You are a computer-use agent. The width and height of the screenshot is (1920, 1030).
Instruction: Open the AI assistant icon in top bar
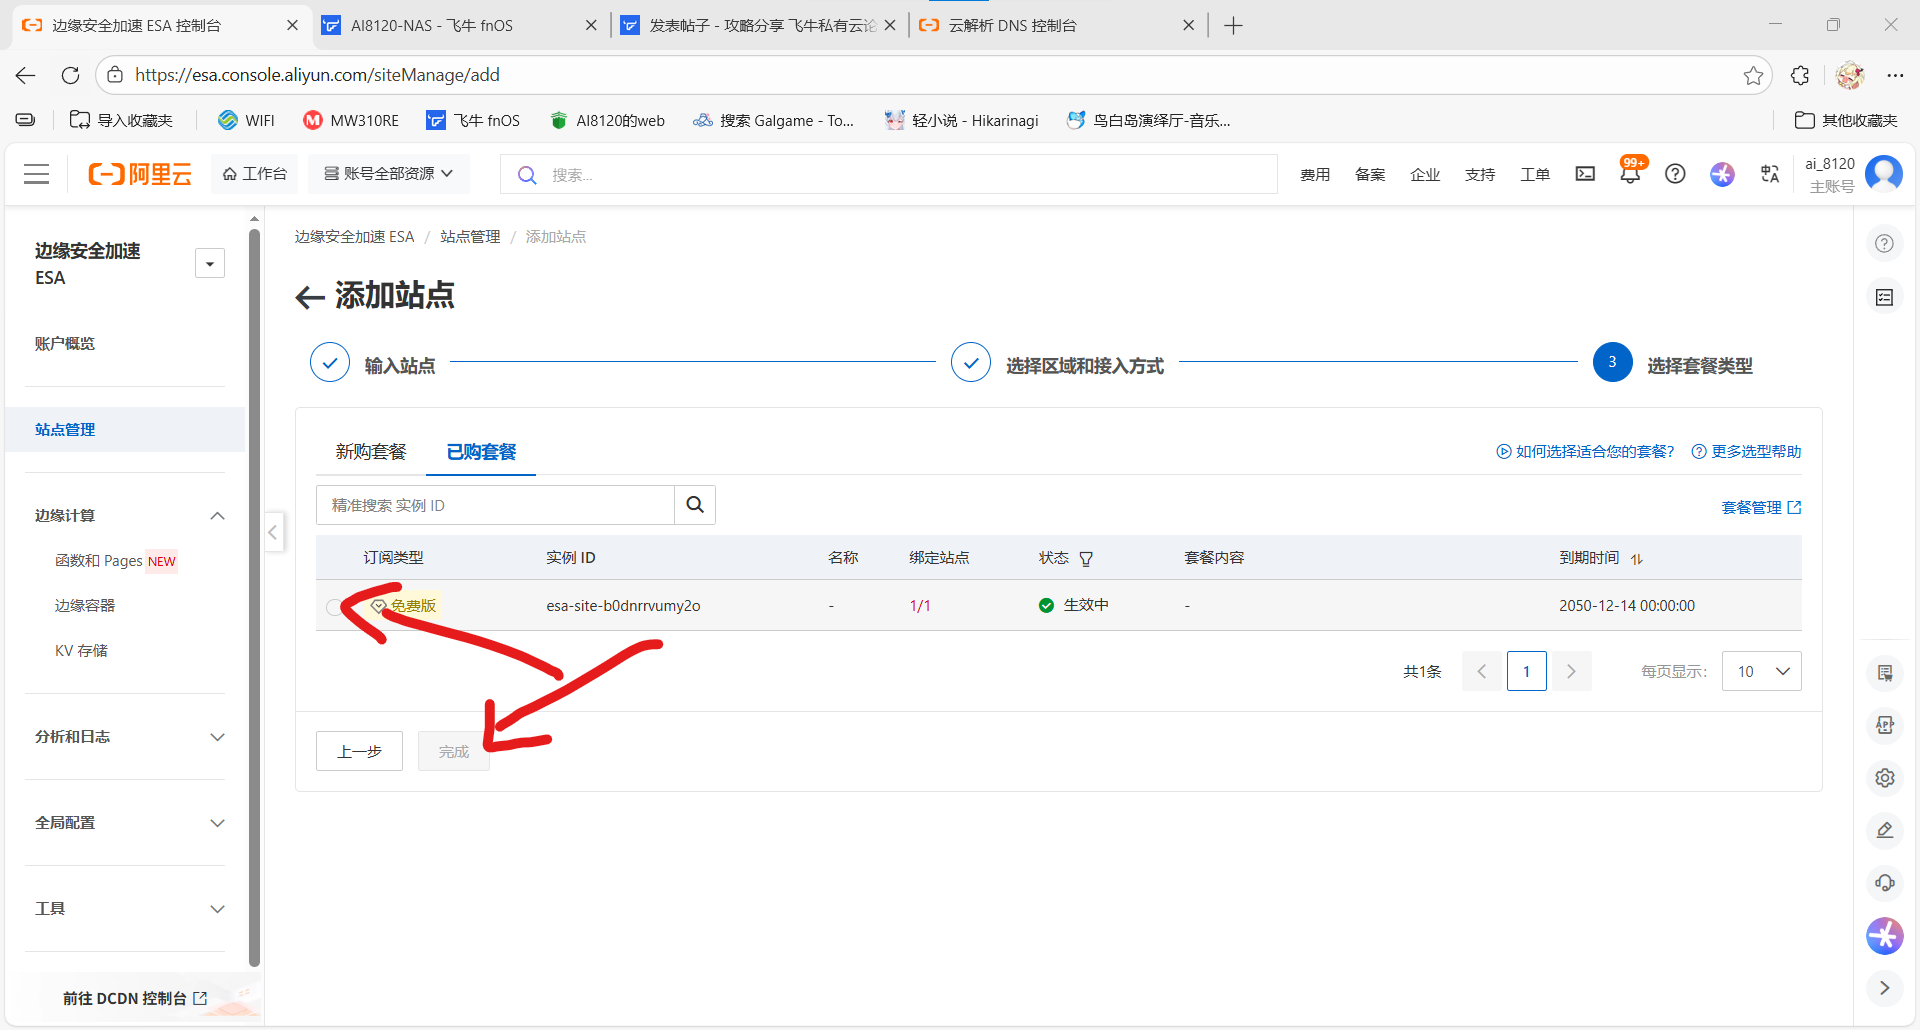tap(1722, 174)
